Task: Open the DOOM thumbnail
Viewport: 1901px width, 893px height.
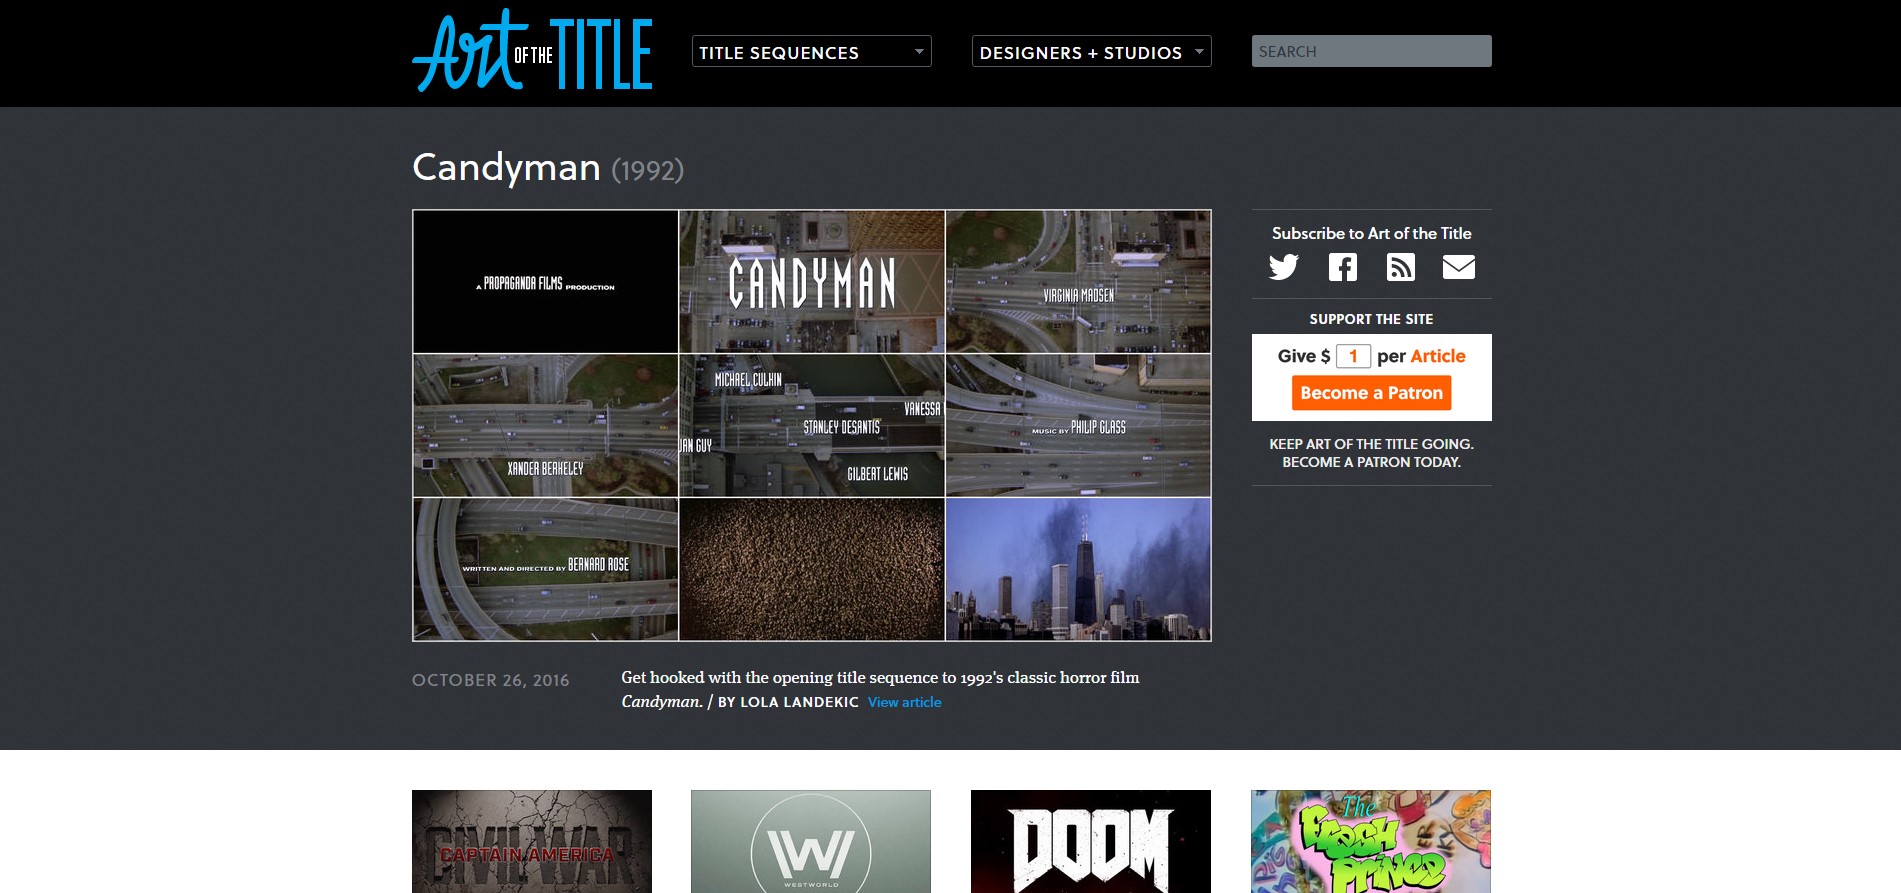Action: 1091,841
